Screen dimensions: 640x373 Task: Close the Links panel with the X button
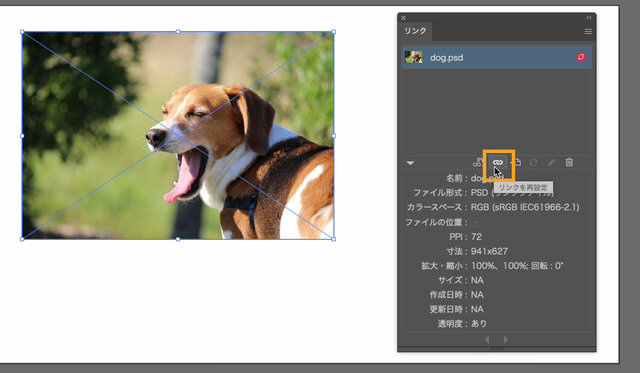[x=403, y=18]
